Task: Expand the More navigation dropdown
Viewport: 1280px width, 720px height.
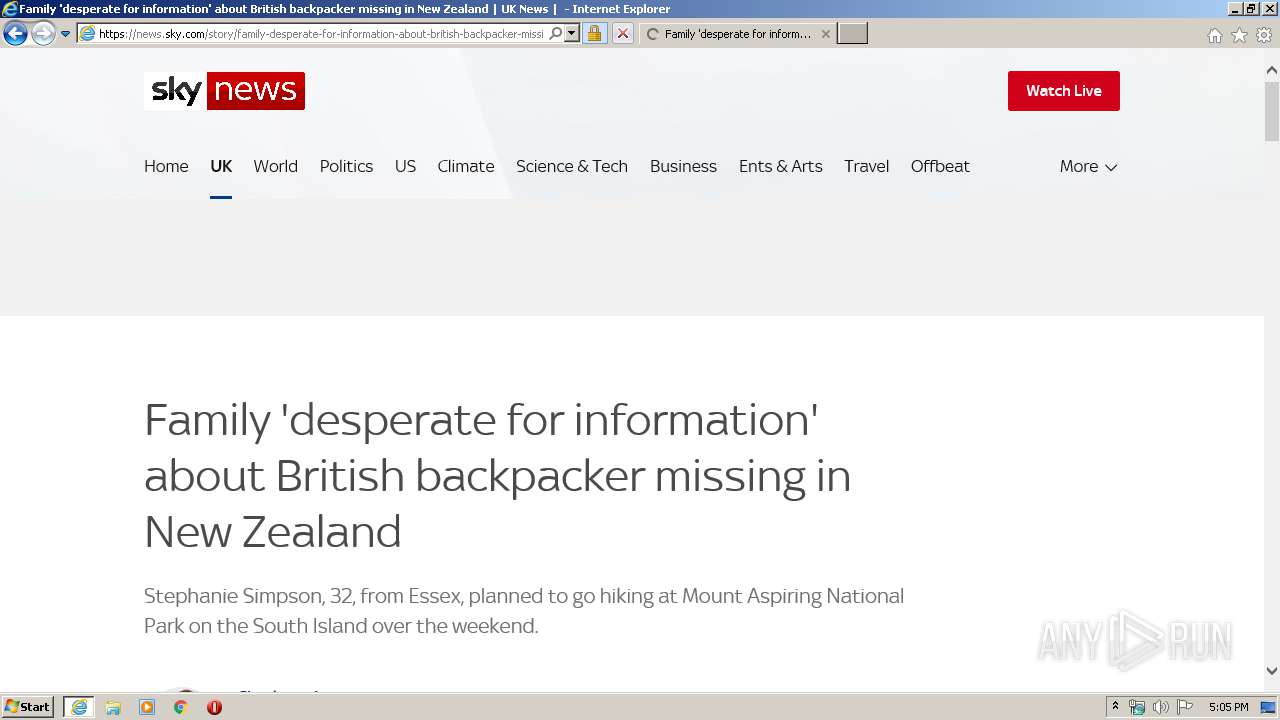Action: tap(1088, 166)
